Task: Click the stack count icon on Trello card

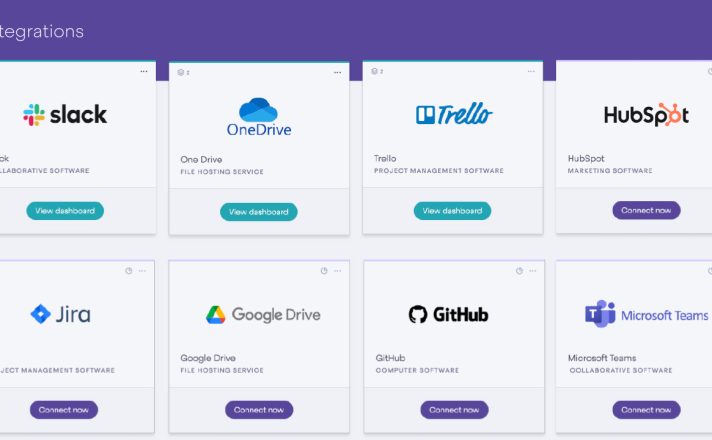Action: (377, 71)
